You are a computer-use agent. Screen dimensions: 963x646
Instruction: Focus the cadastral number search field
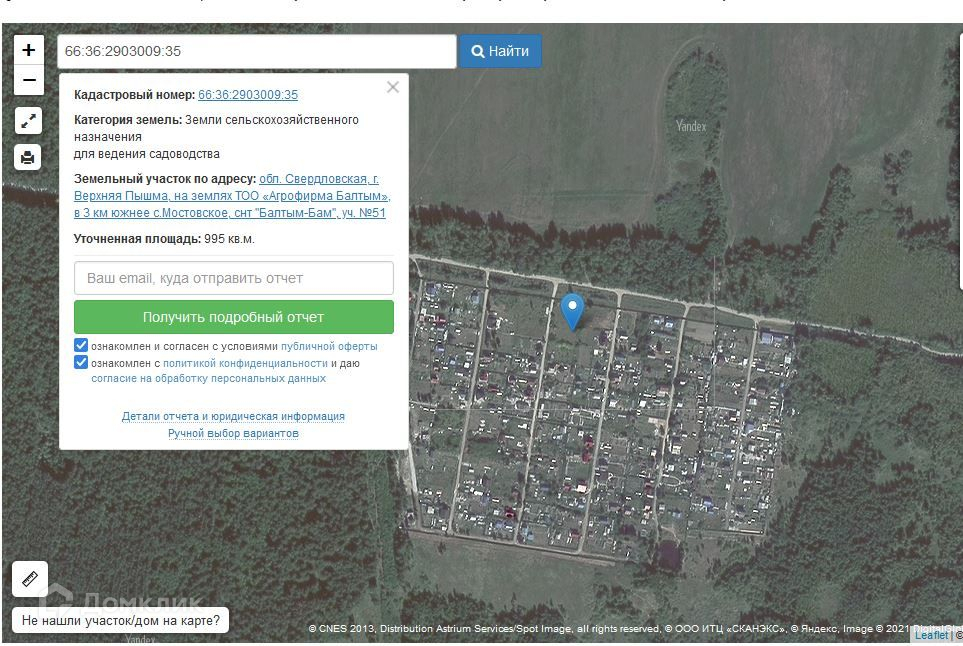tap(257, 51)
